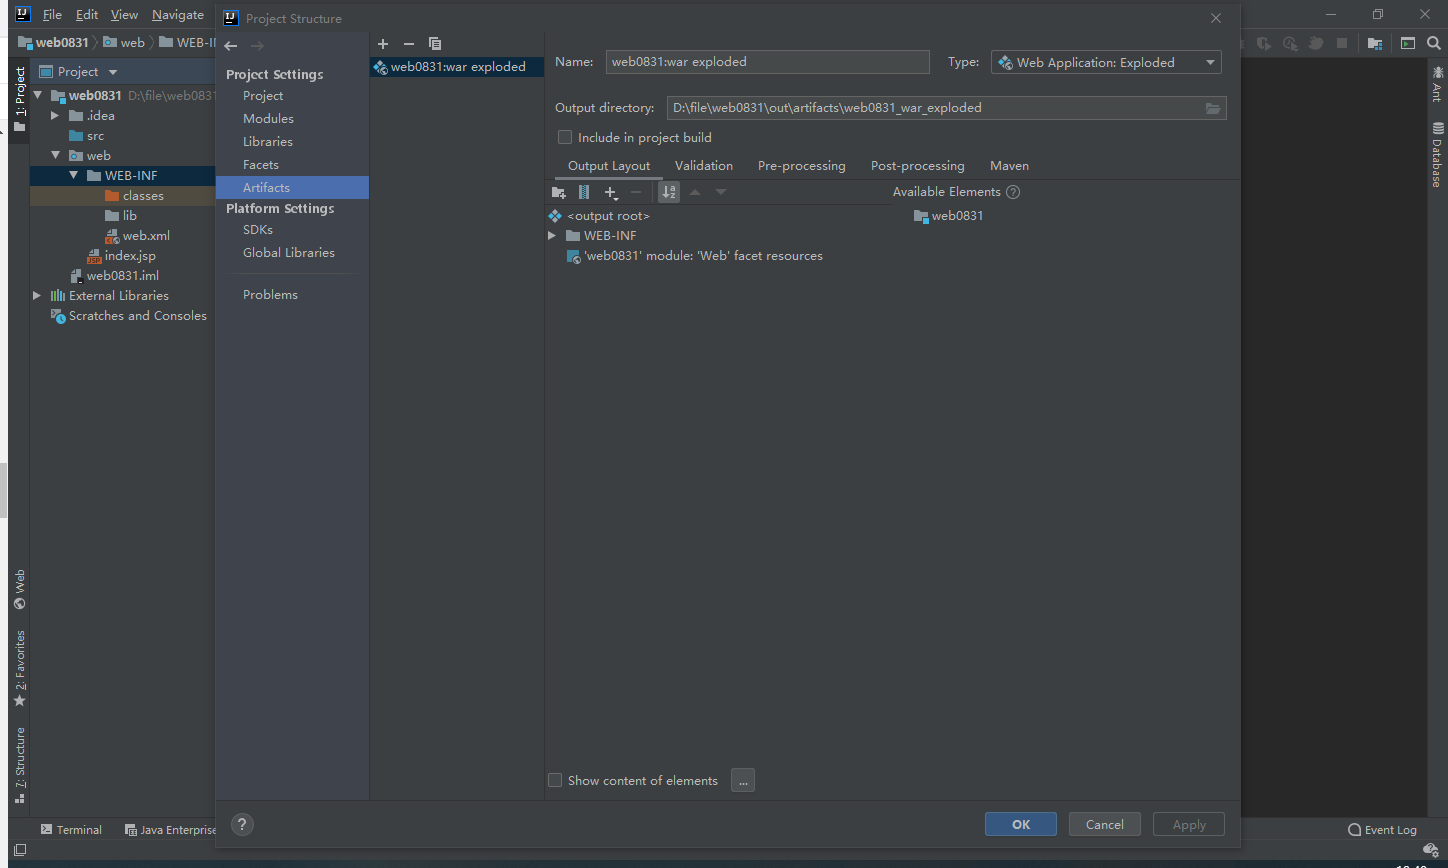Screen dimensions: 1448x868
Task: Open Project Structure from main toolbar
Action: pos(1375,44)
